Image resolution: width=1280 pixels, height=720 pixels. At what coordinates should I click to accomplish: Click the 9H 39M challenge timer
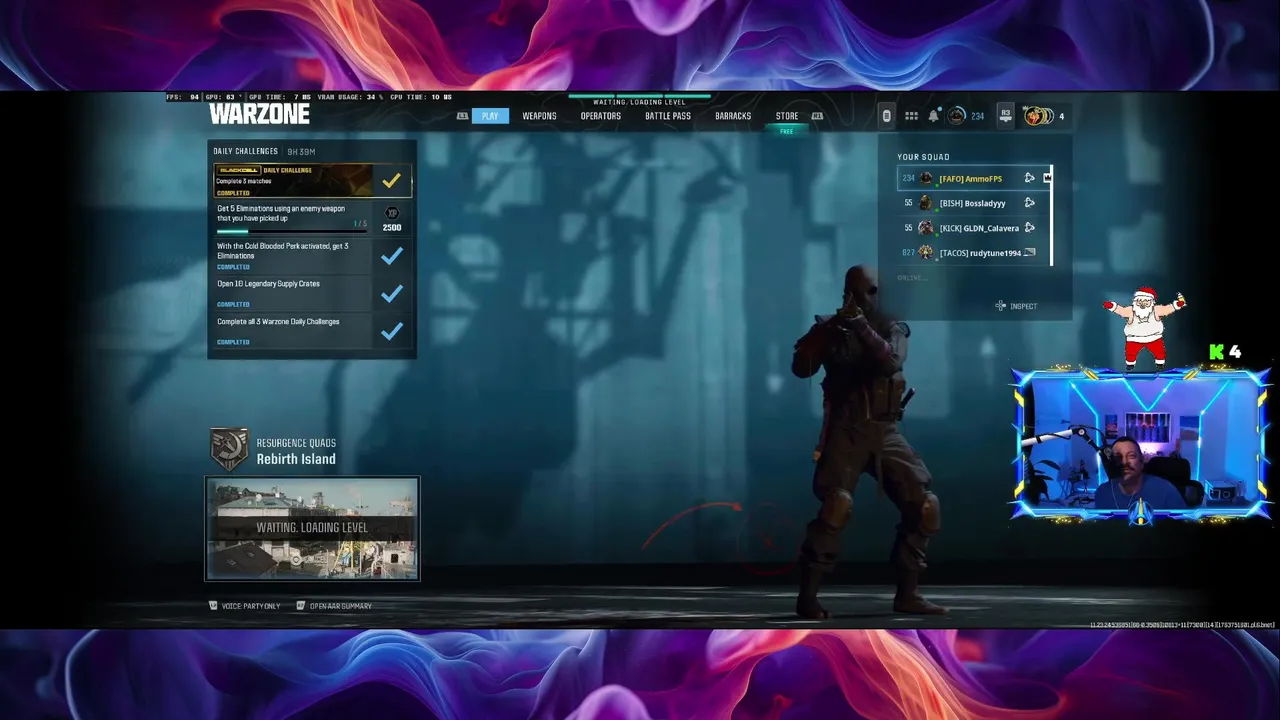[301, 152]
